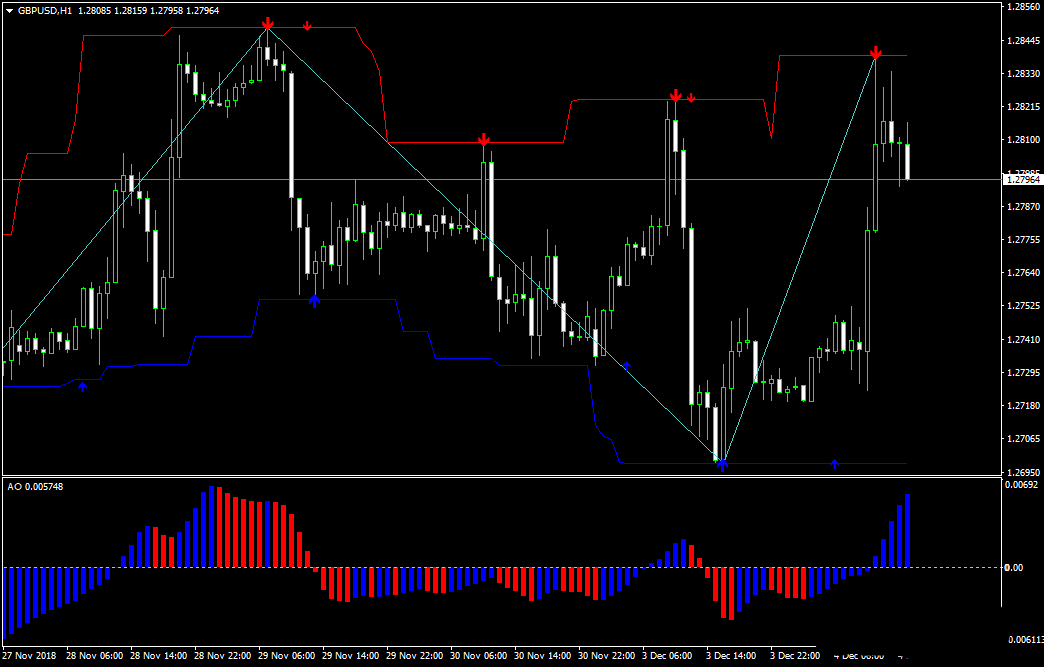The height and width of the screenshot is (667, 1044).
Task: Select the small blue arrow at bottom right
Action: pyautogui.click(x=835, y=464)
